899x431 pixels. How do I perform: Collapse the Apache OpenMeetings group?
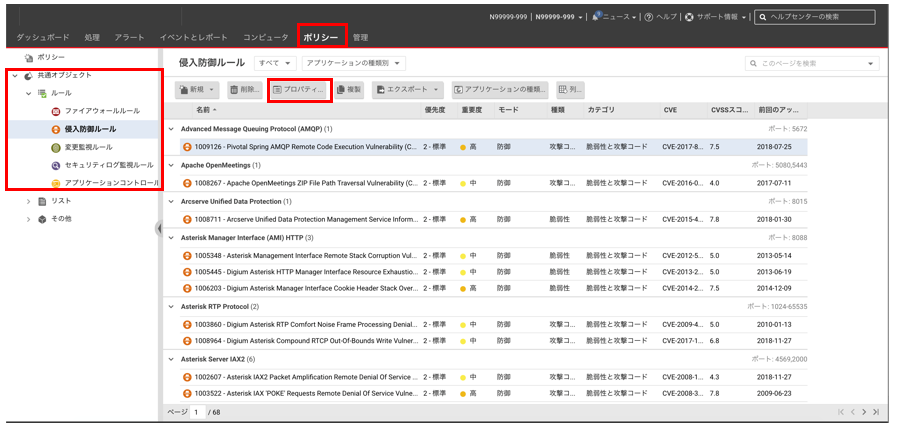(x=172, y=165)
